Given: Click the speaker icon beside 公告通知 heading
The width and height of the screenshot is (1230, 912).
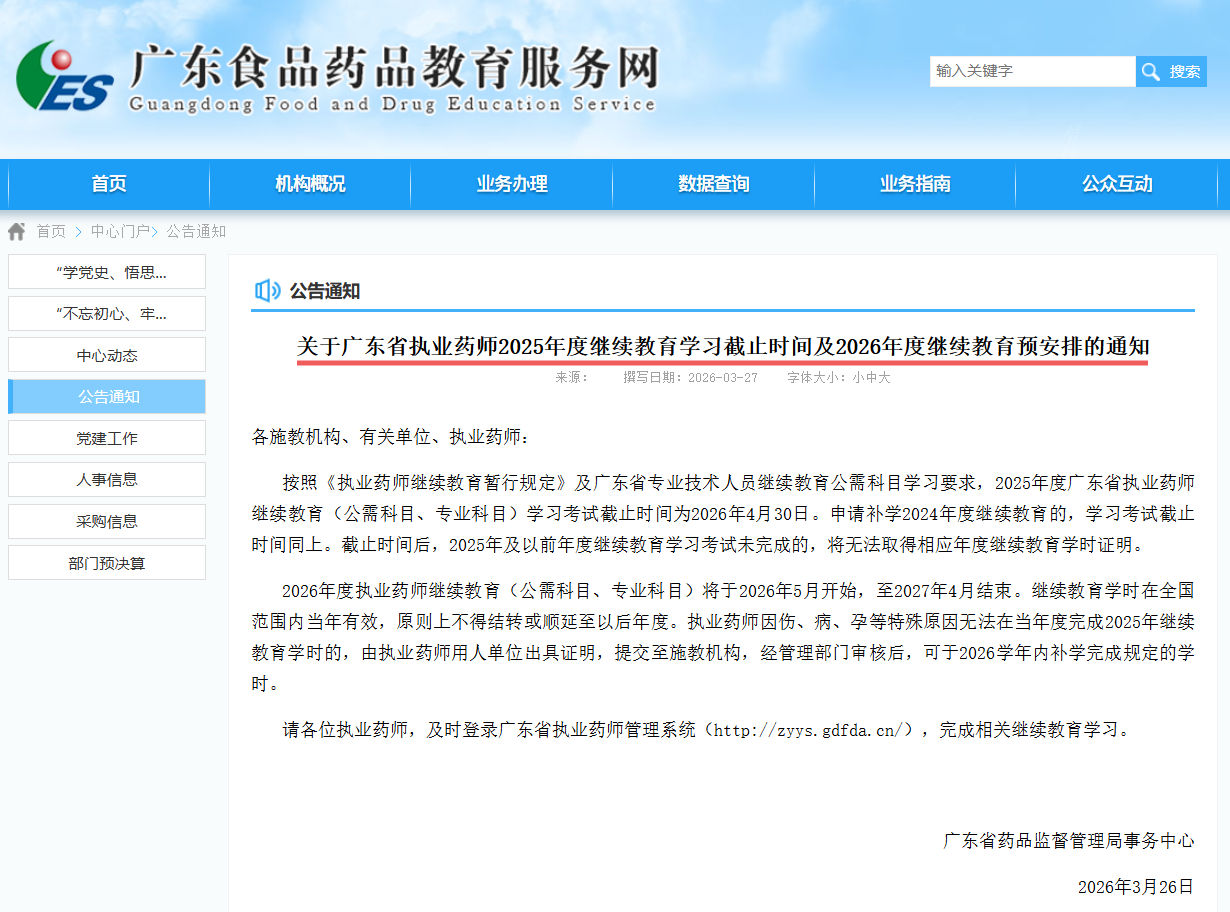Looking at the screenshot, I should coord(267,291).
